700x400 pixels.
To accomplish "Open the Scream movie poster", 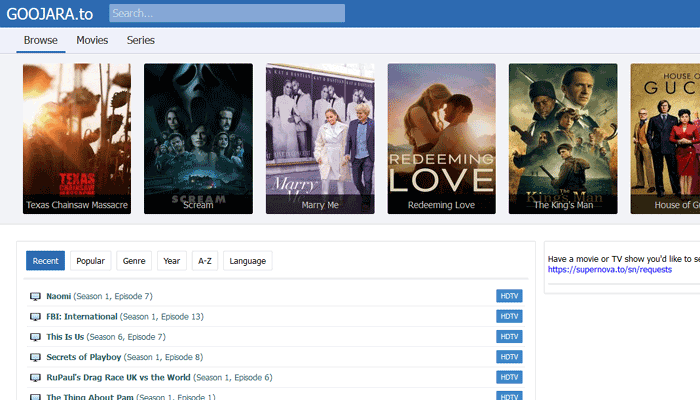I will tap(198, 138).
